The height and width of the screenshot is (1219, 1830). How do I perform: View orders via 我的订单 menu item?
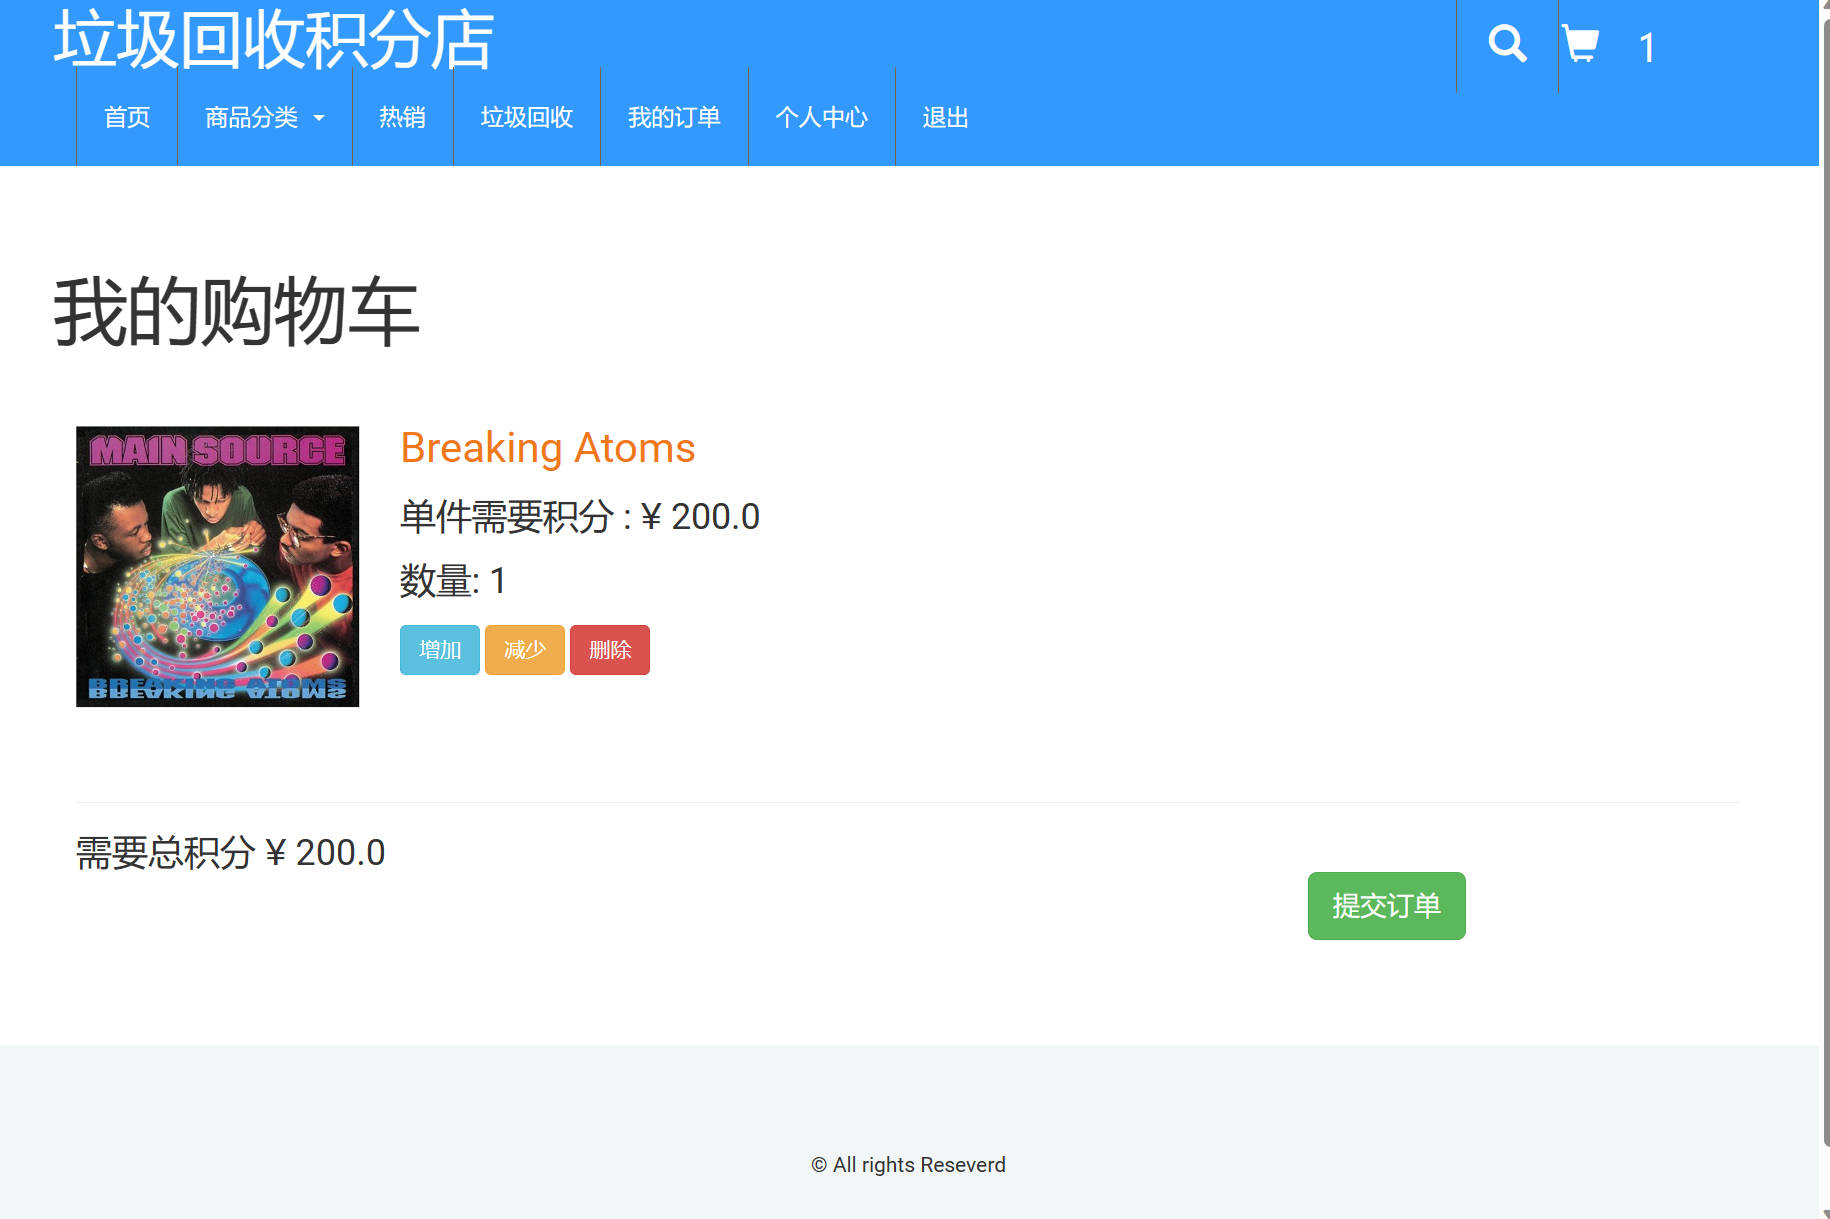click(674, 117)
